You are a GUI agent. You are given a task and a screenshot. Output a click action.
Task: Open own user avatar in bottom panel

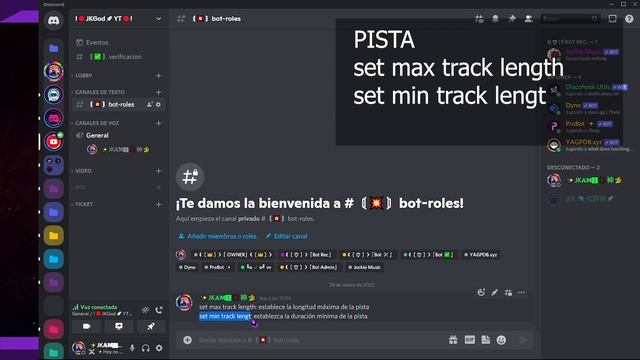(78, 348)
